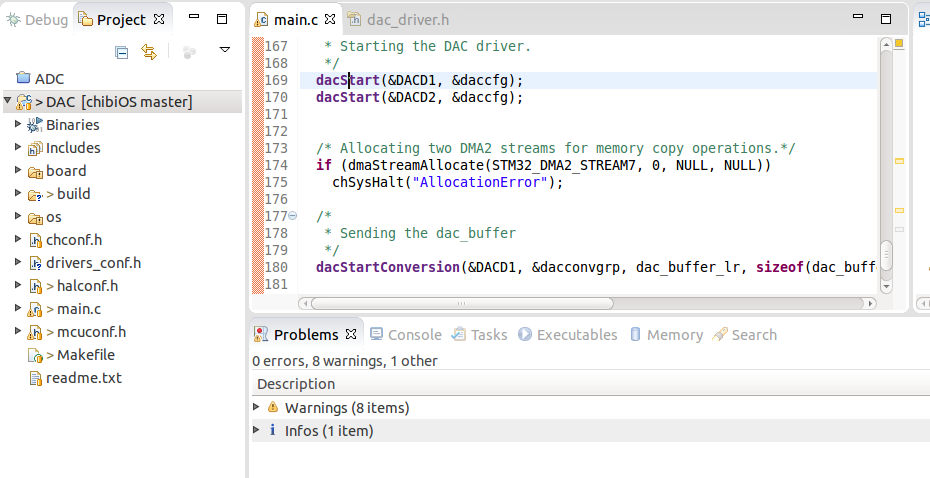Click the drivers_conf.h header file icon
This screenshot has height=478, width=930.
[35, 263]
